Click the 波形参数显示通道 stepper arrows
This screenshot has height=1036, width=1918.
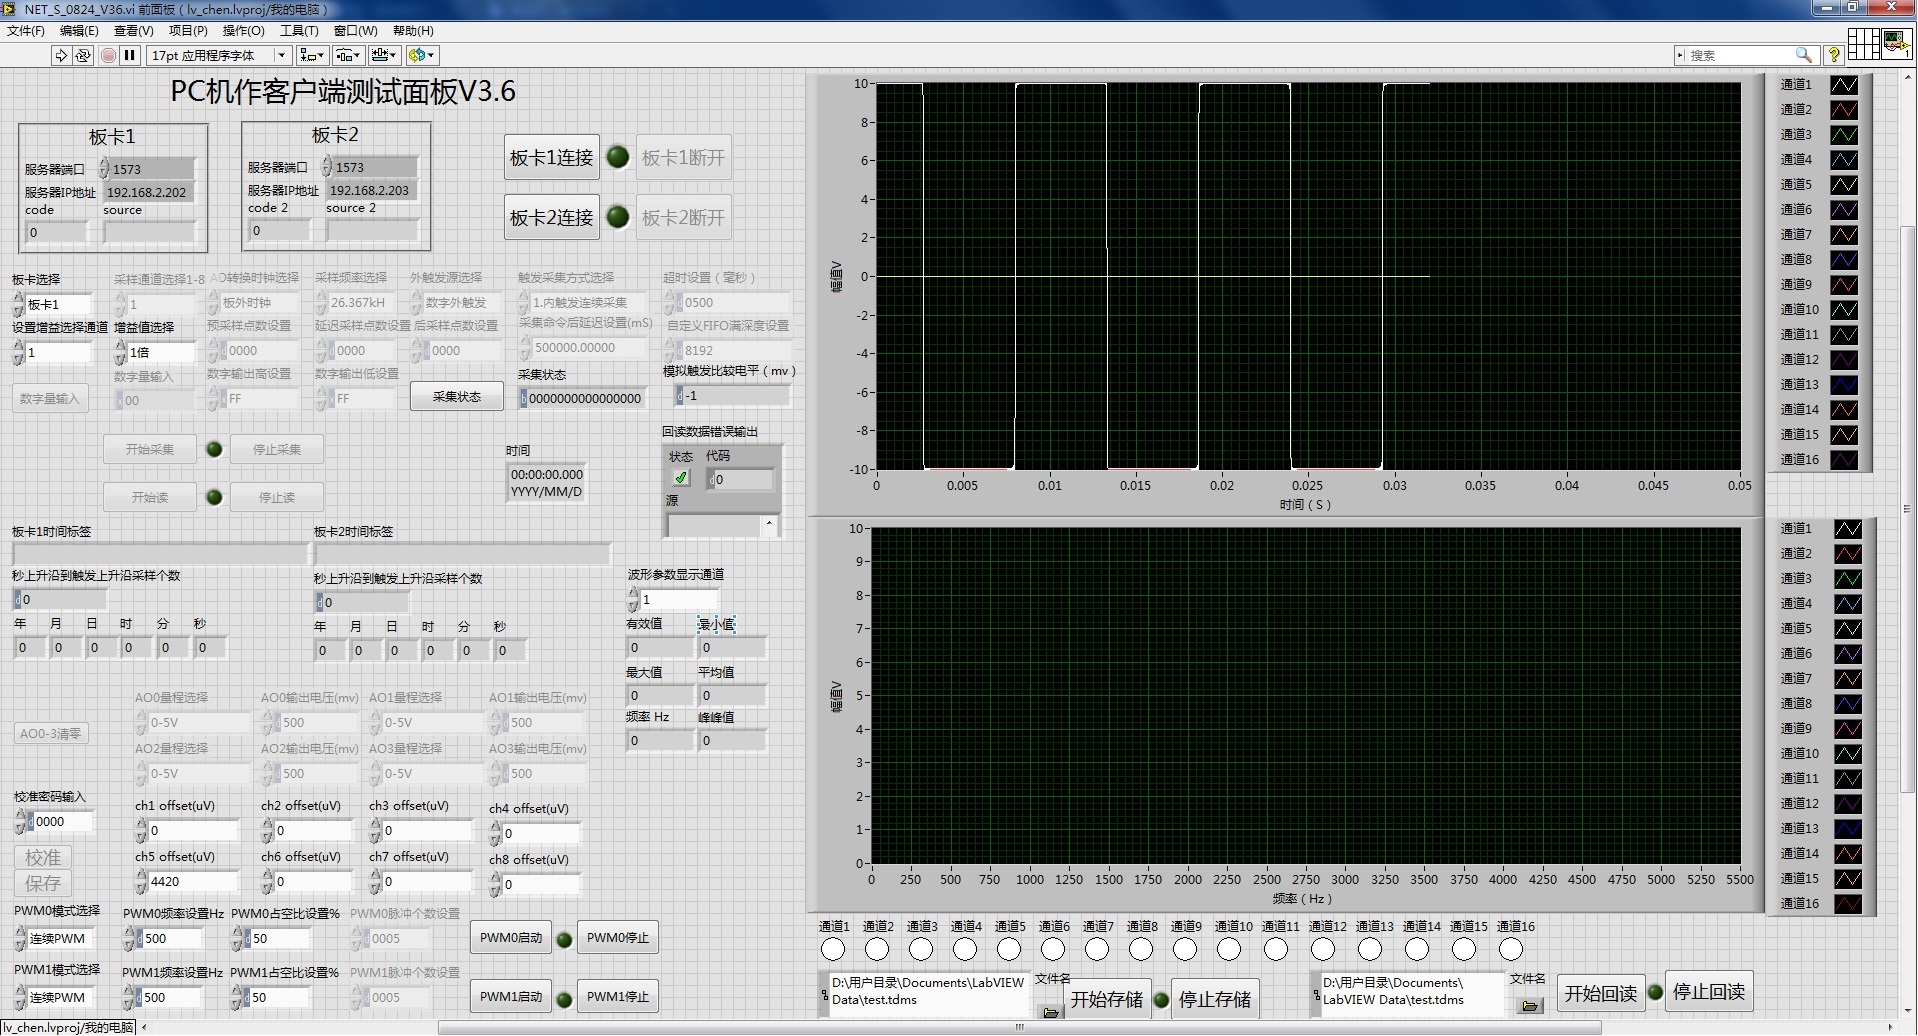pyautogui.click(x=633, y=599)
